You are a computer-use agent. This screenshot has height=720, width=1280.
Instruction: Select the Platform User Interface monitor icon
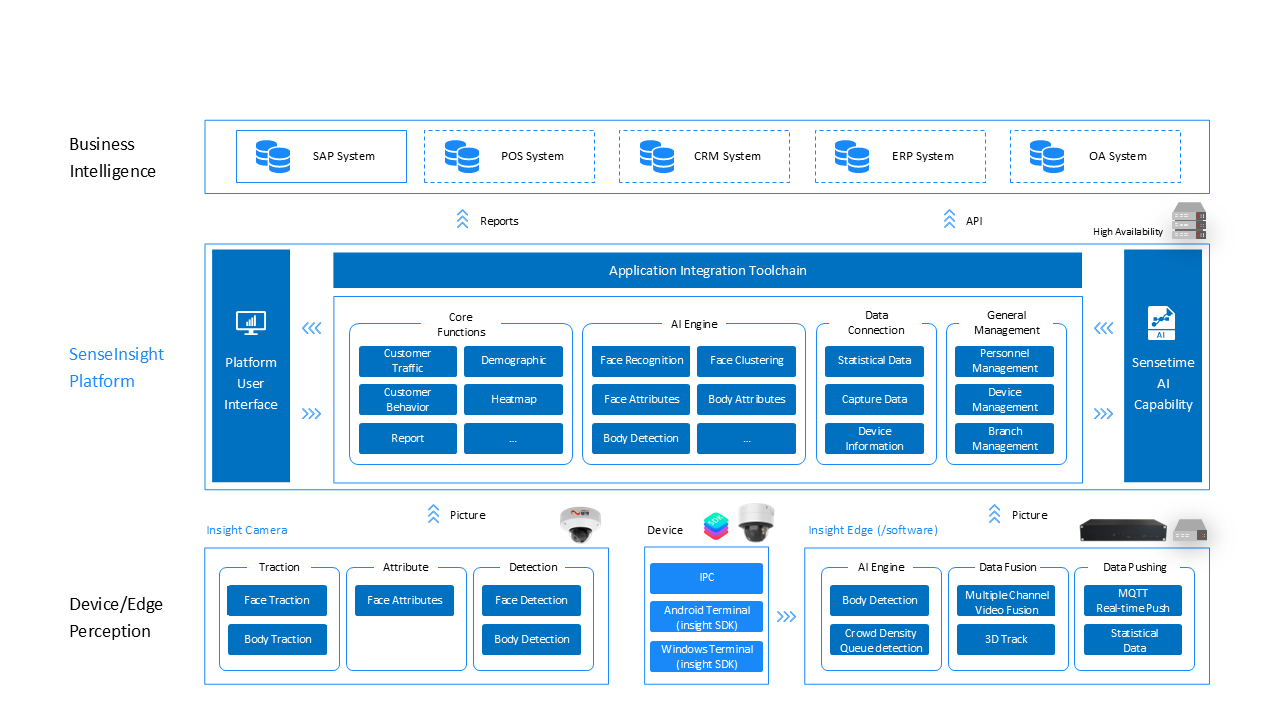(250, 322)
